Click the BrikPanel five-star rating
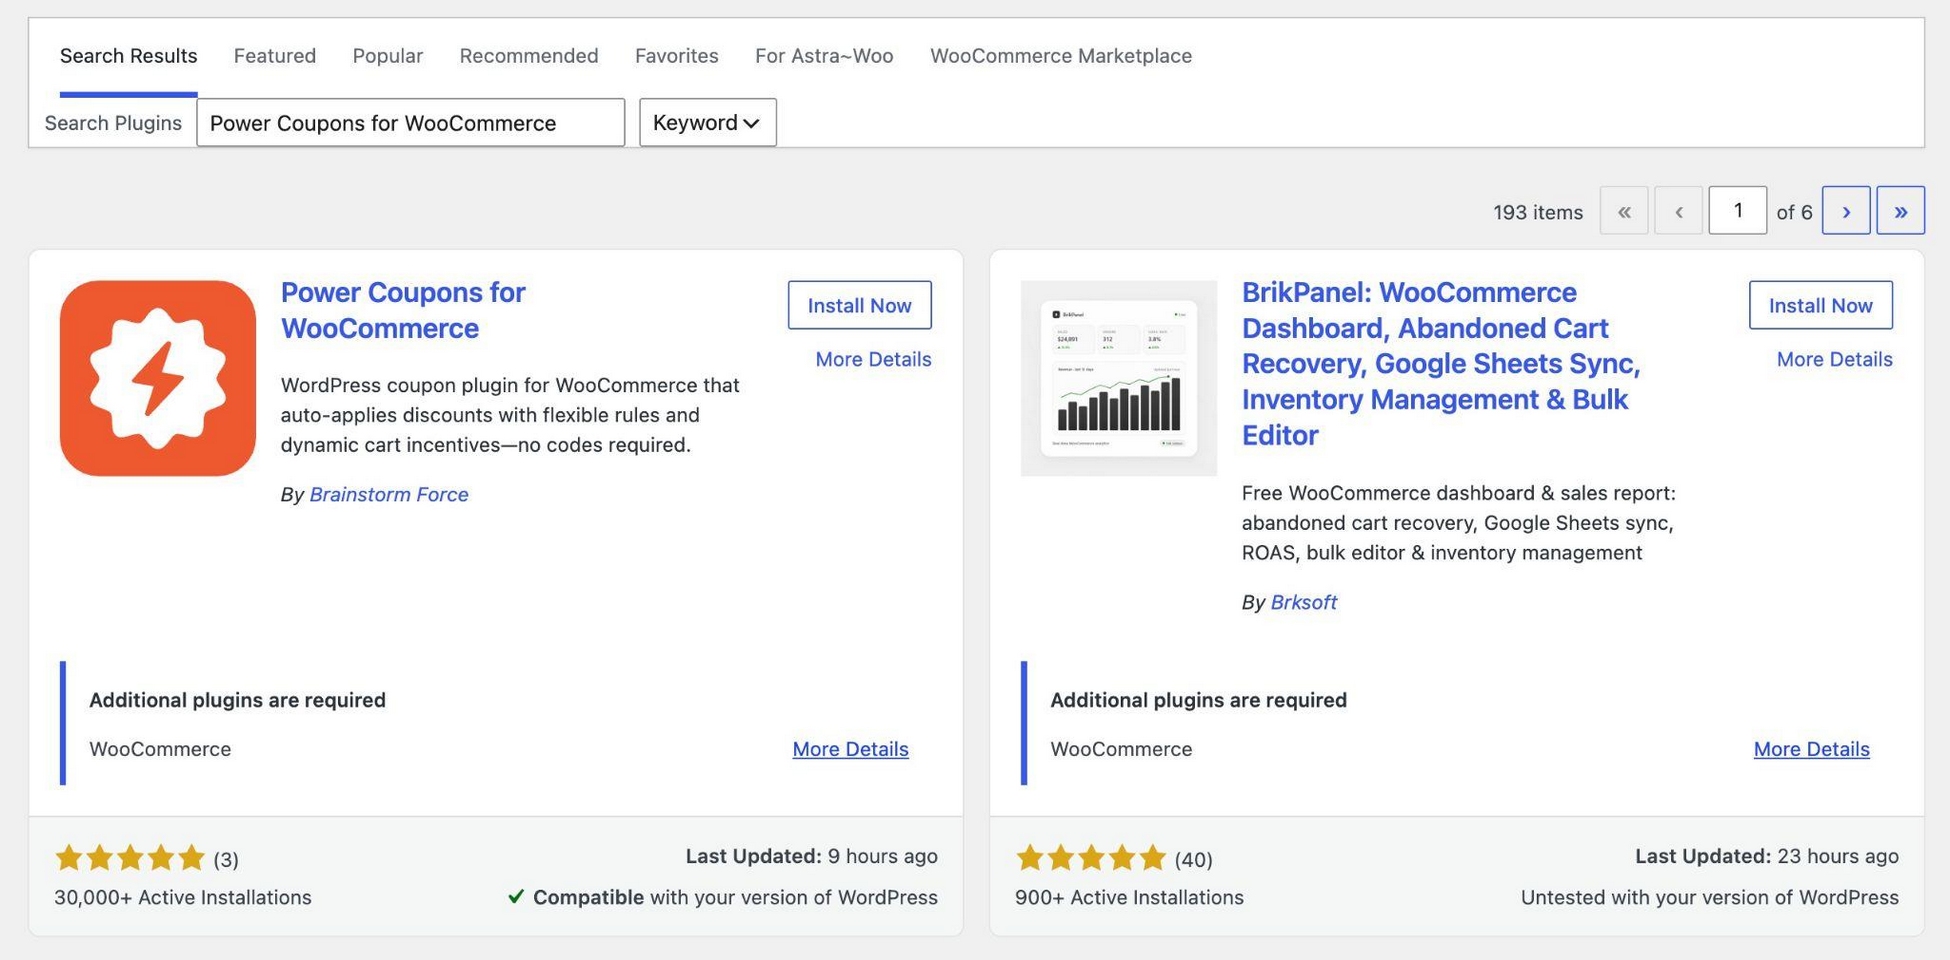This screenshot has width=1950, height=960. coord(1091,858)
